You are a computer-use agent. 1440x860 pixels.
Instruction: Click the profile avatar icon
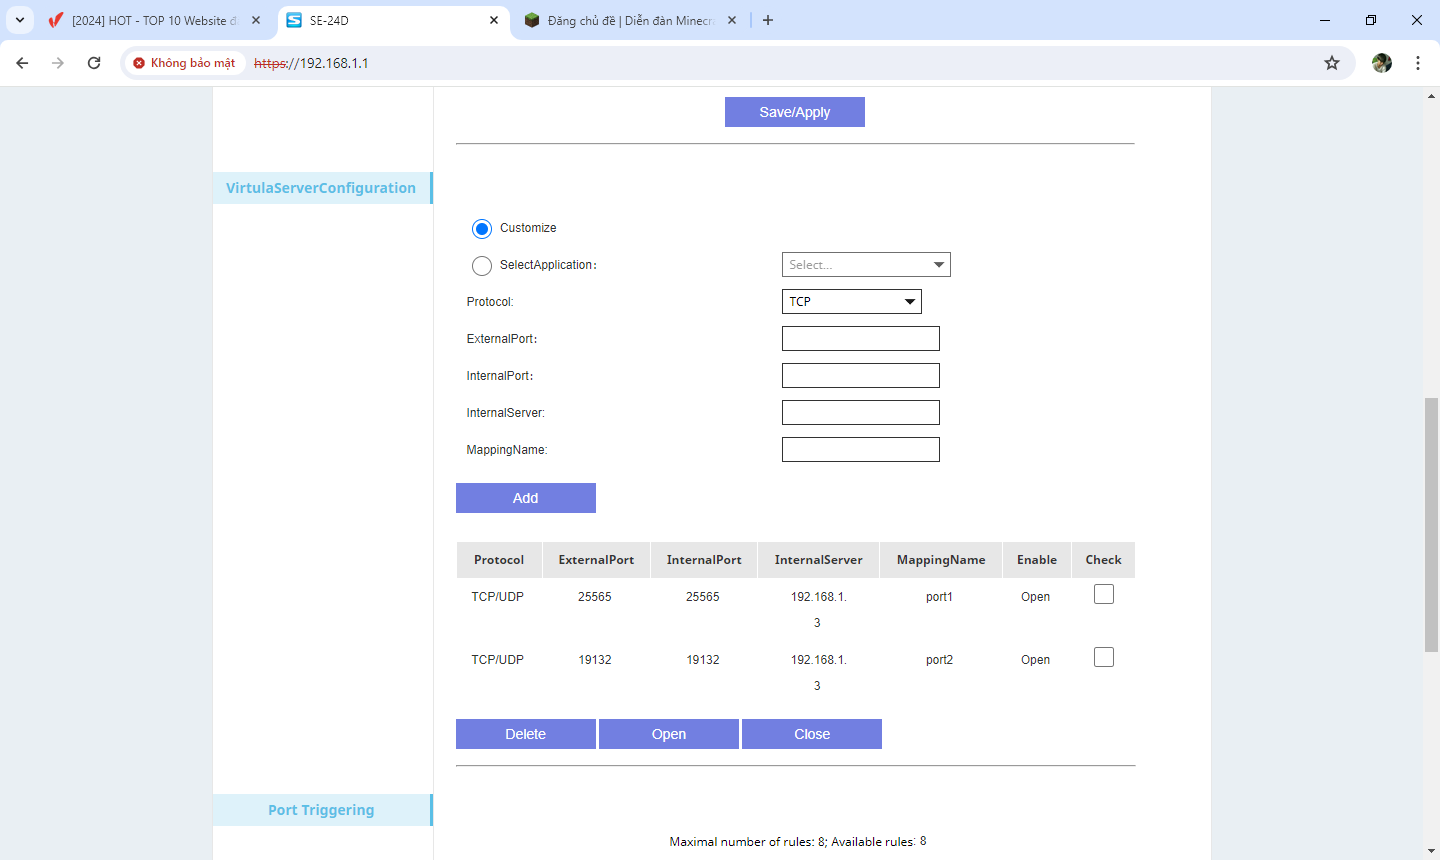1382,63
